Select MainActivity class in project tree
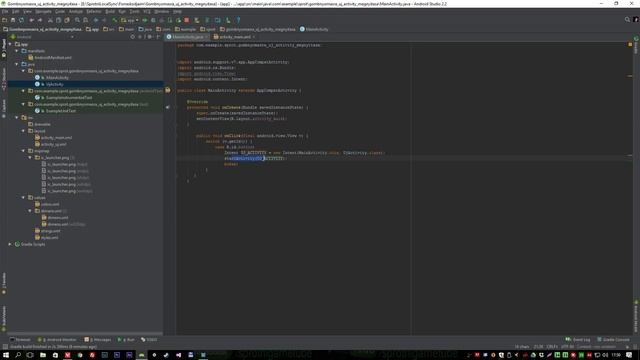640x360 pixels. (x=52, y=78)
